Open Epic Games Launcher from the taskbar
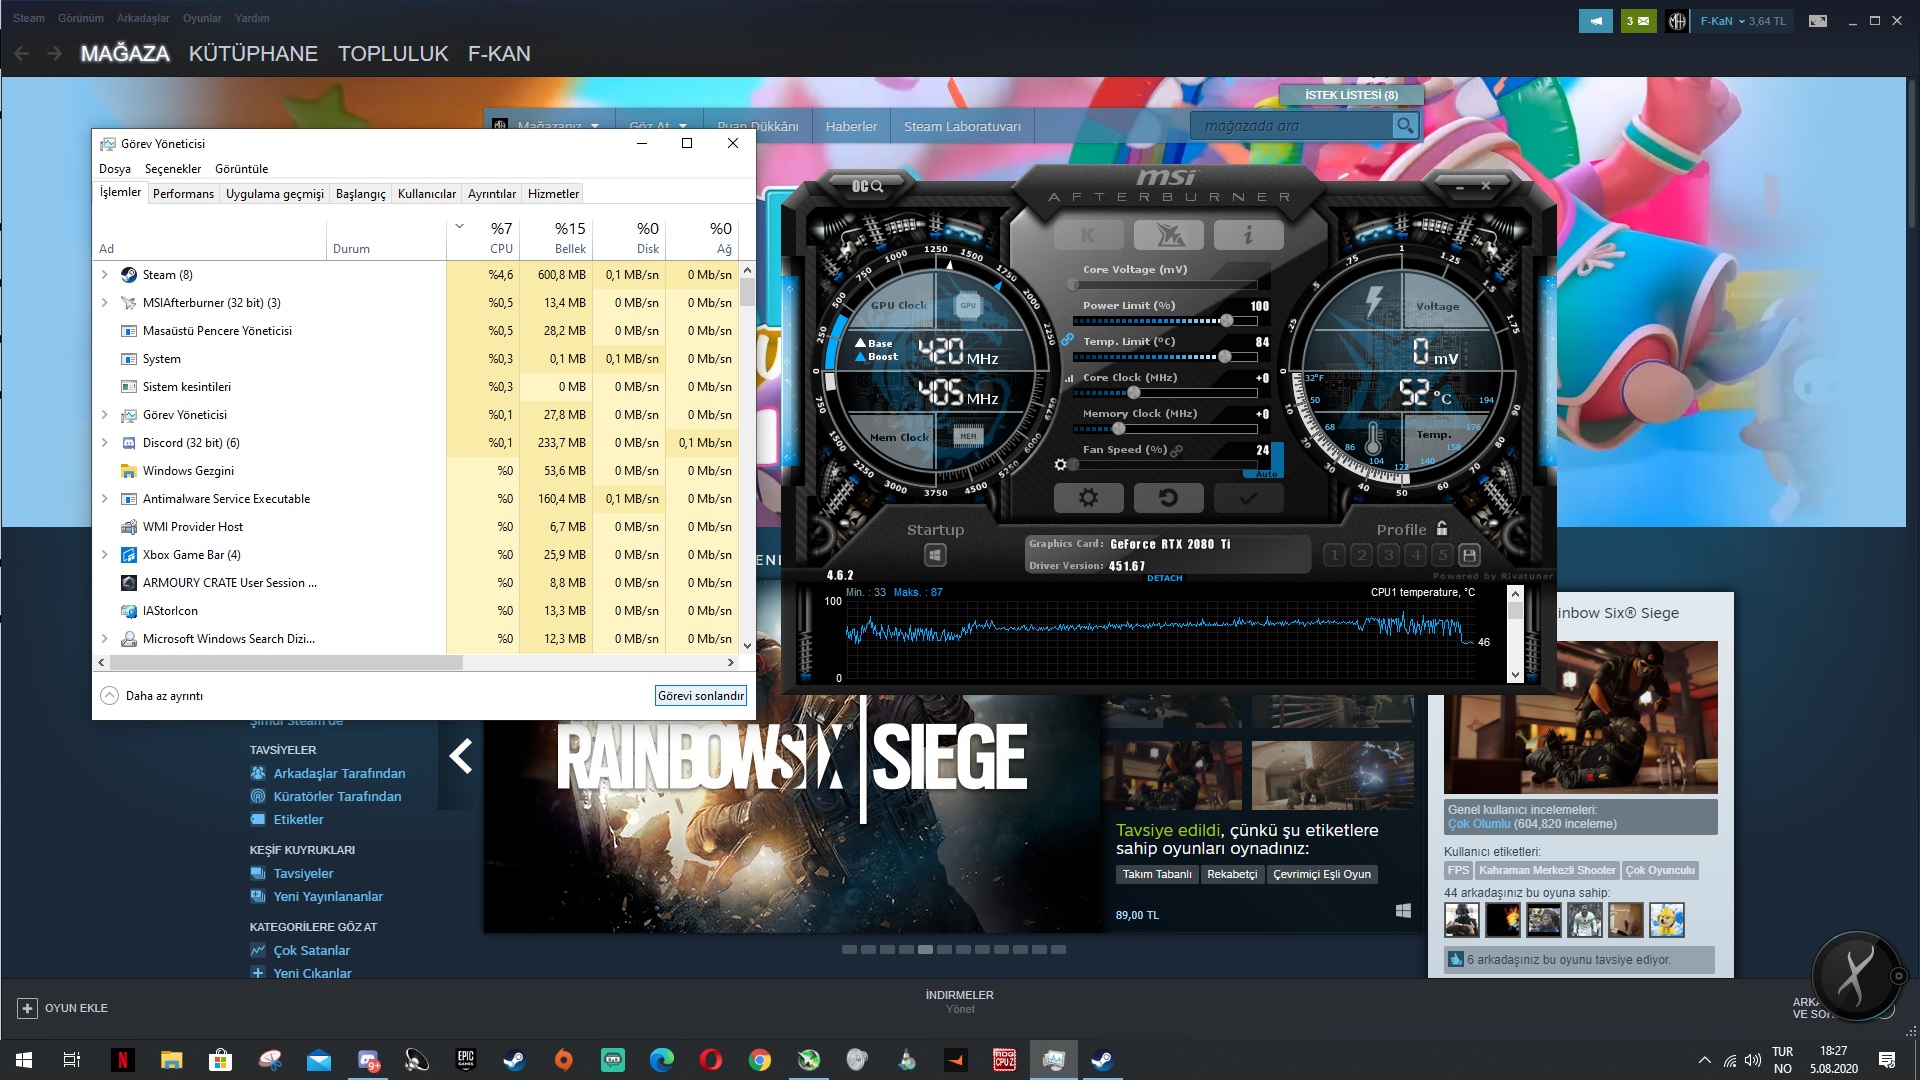1920x1080 pixels. pos(465,1060)
